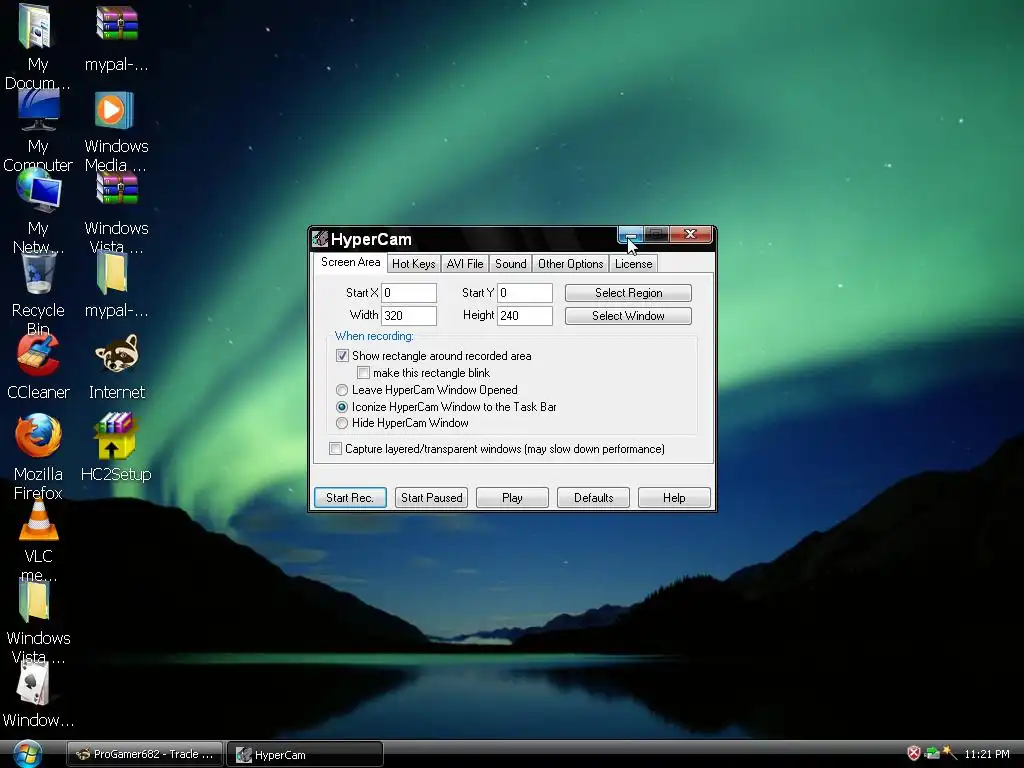The image size is (1024, 768).
Task: Click the Start Paused button
Action: pos(431,498)
